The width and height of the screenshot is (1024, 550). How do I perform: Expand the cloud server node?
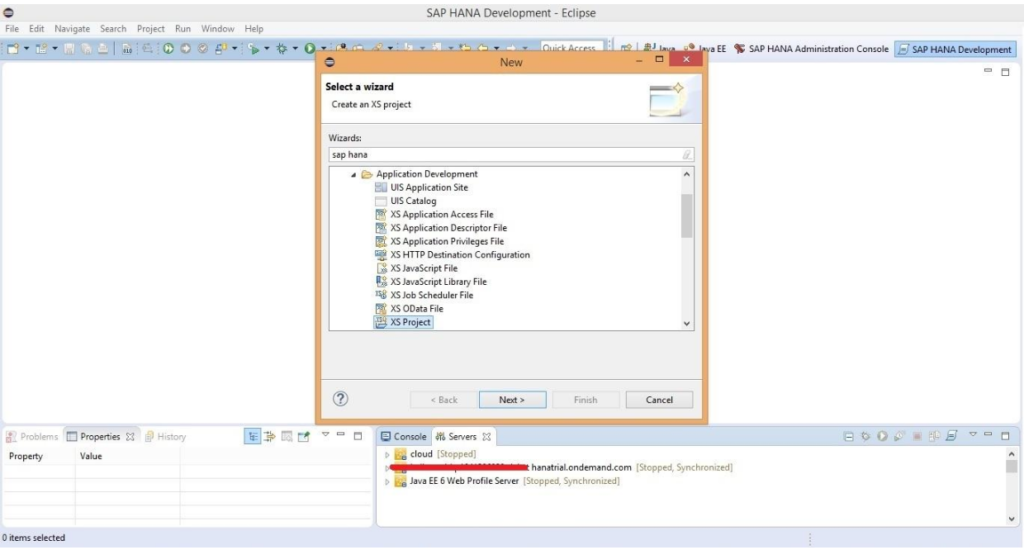pyautogui.click(x=387, y=455)
